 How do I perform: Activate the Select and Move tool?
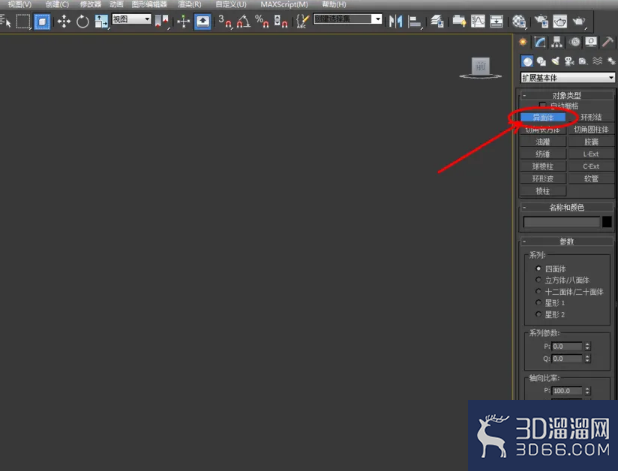64,21
